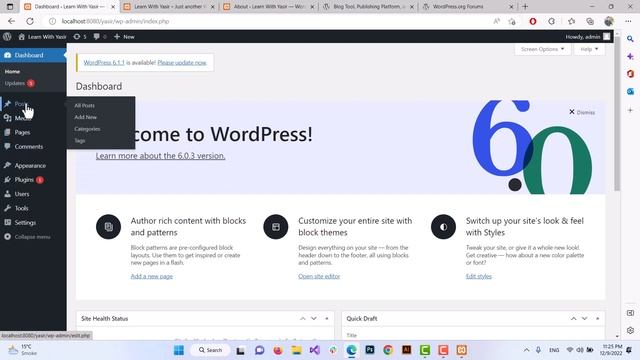The height and width of the screenshot is (360, 640).
Task: Open Learn more about the 6.0.3 version
Action: 160,156
